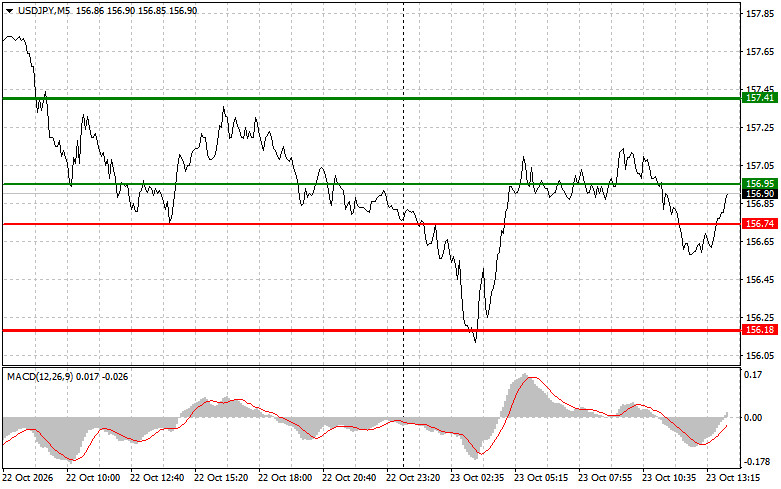Click the 157.25 price scale value
The height and width of the screenshot is (489, 781).
[x=760, y=128]
